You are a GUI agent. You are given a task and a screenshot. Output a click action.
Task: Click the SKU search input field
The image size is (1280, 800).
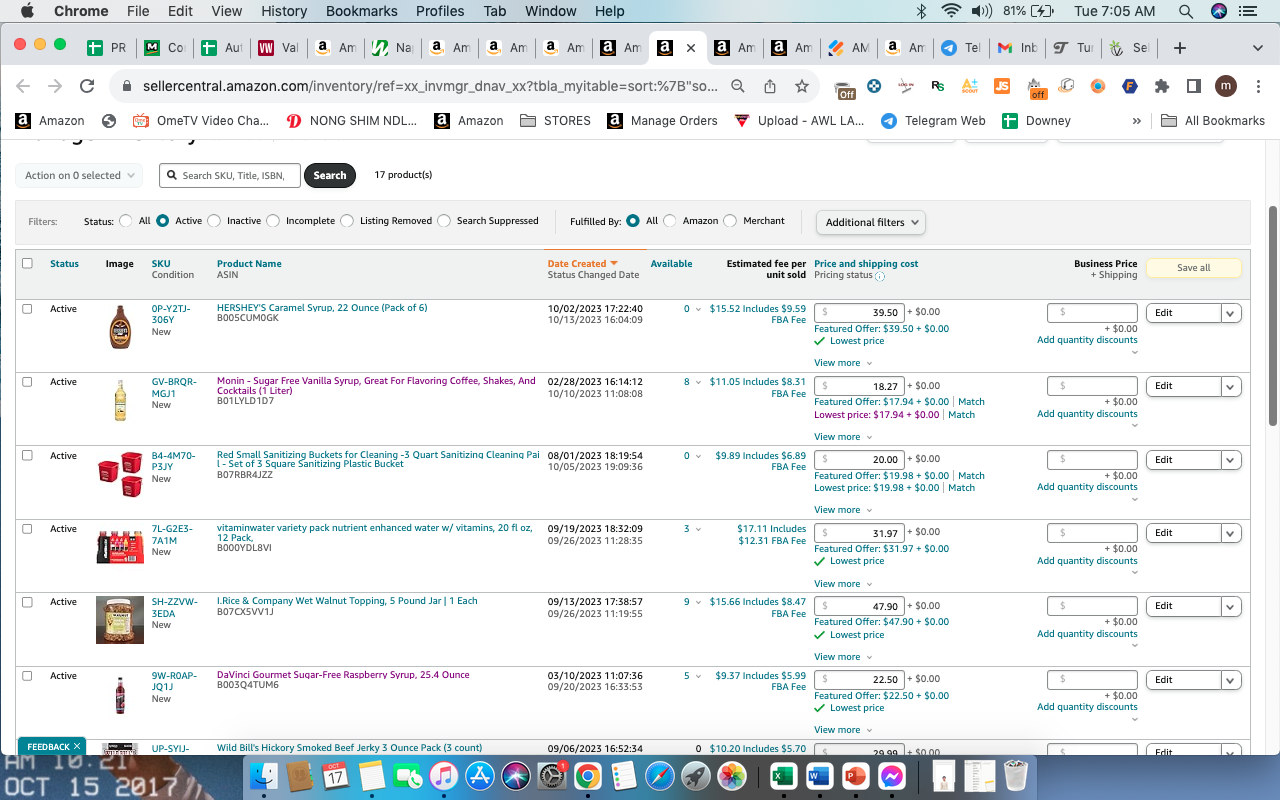(230, 176)
